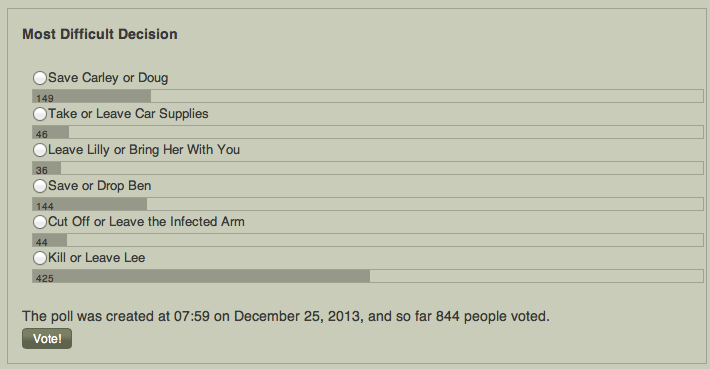Image resolution: width=710 pixels, height=369 pixels.
Task: Choose the Cut Off or Leave Infected Arm radio button
Action: 40,222
